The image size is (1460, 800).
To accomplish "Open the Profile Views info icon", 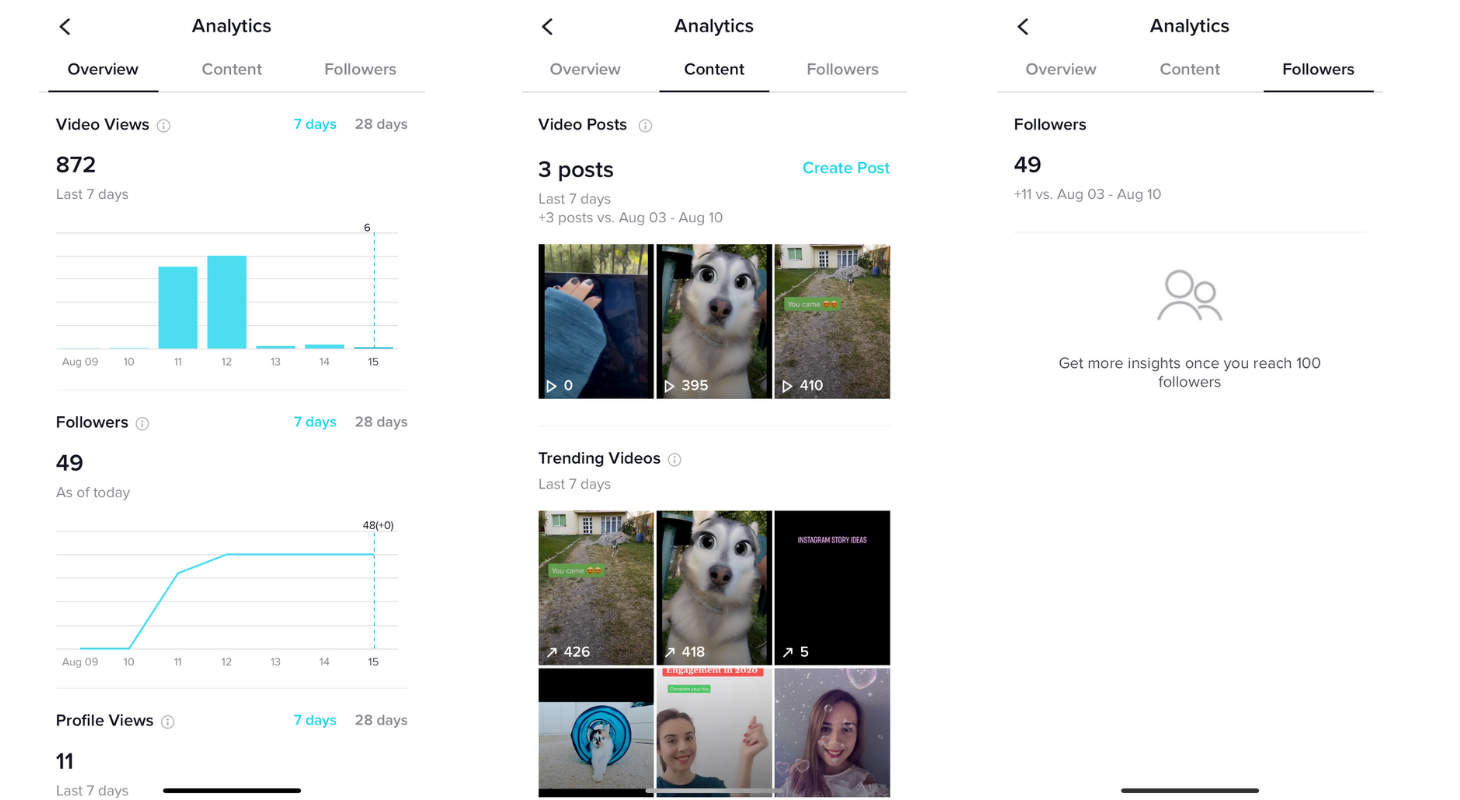I will pyautogui.click(x=168, y=721).
